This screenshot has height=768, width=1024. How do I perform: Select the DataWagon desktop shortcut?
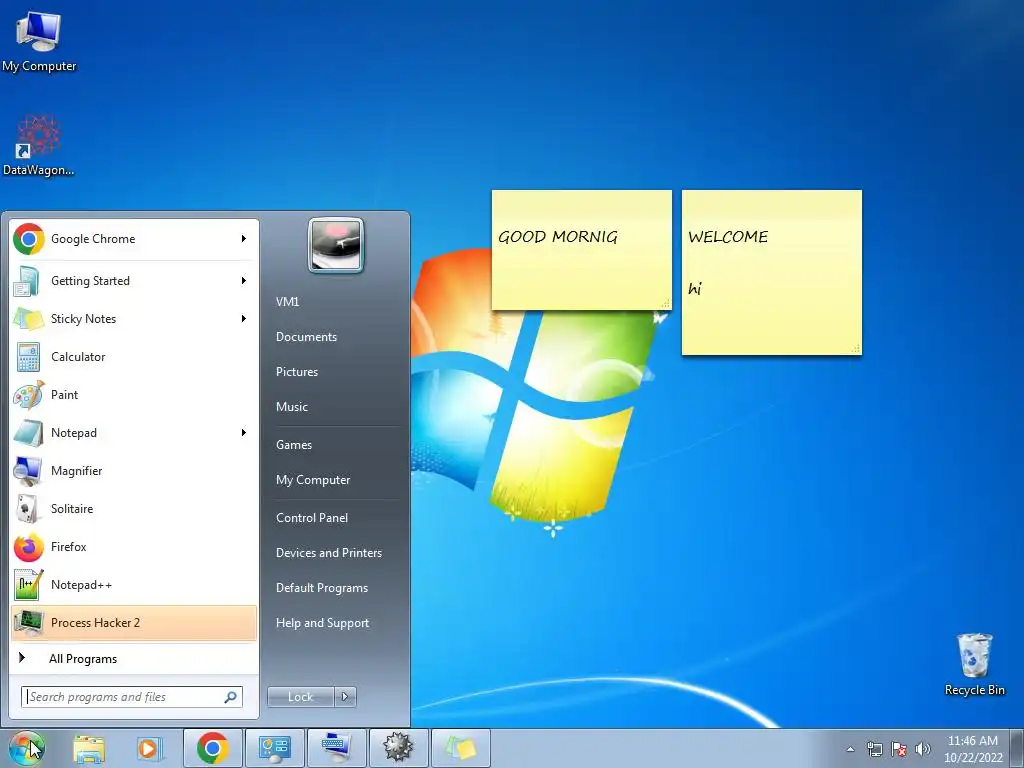tap(39, 146)
